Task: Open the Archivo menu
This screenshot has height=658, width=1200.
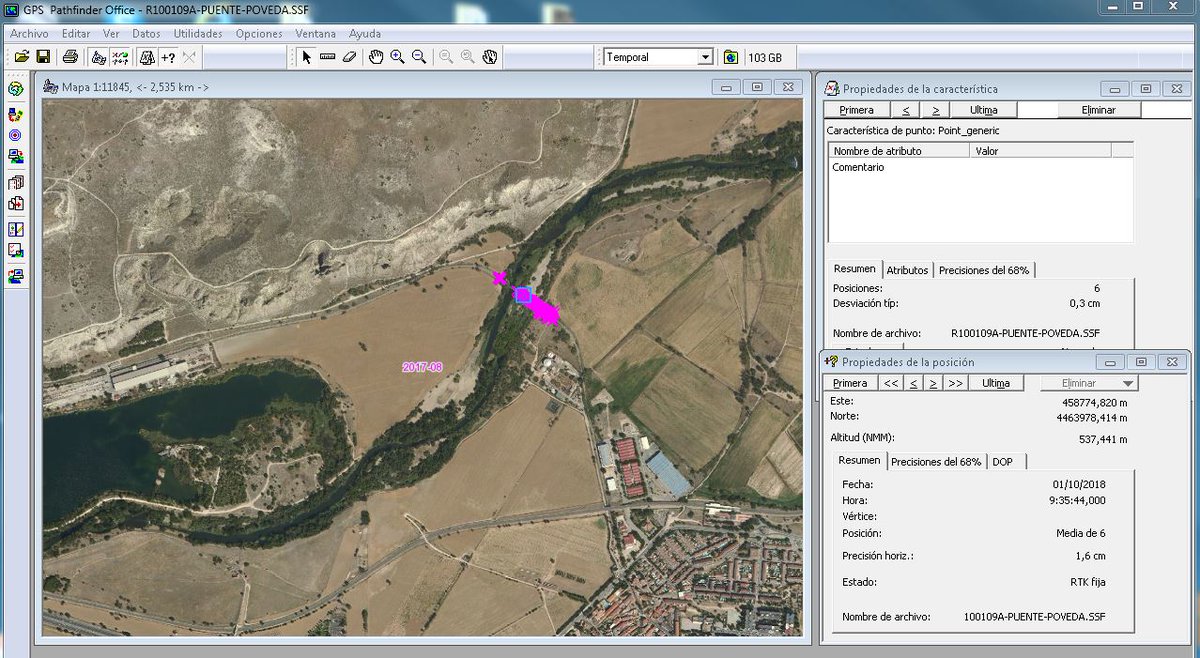Action: click(29, 33)
